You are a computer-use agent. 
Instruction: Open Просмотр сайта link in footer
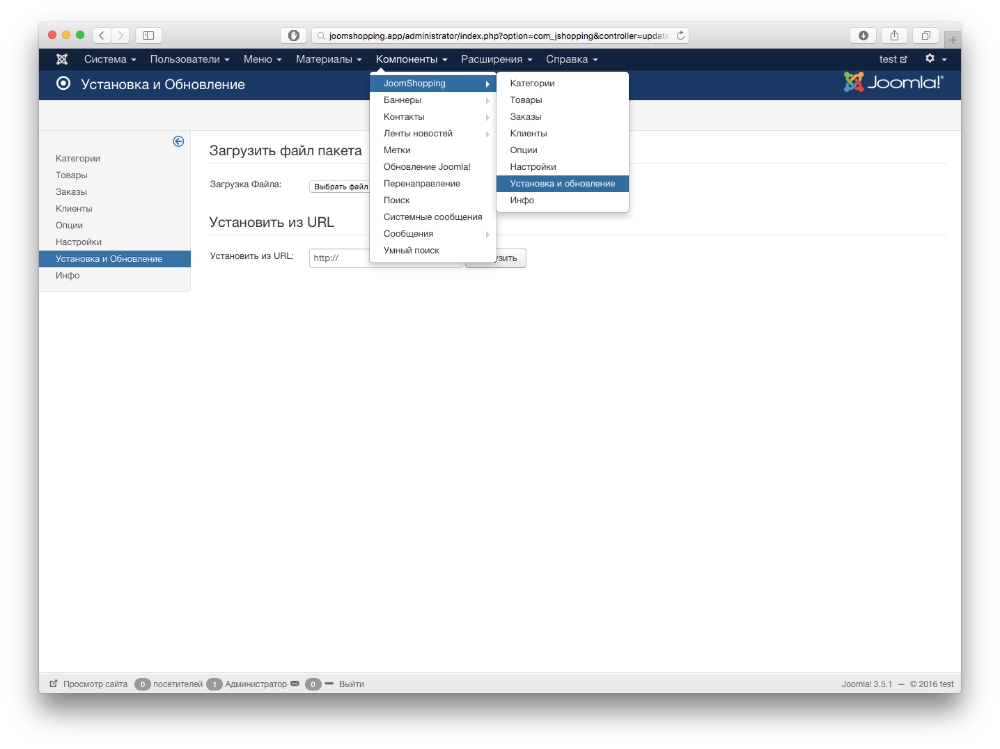tap(94, 684)
